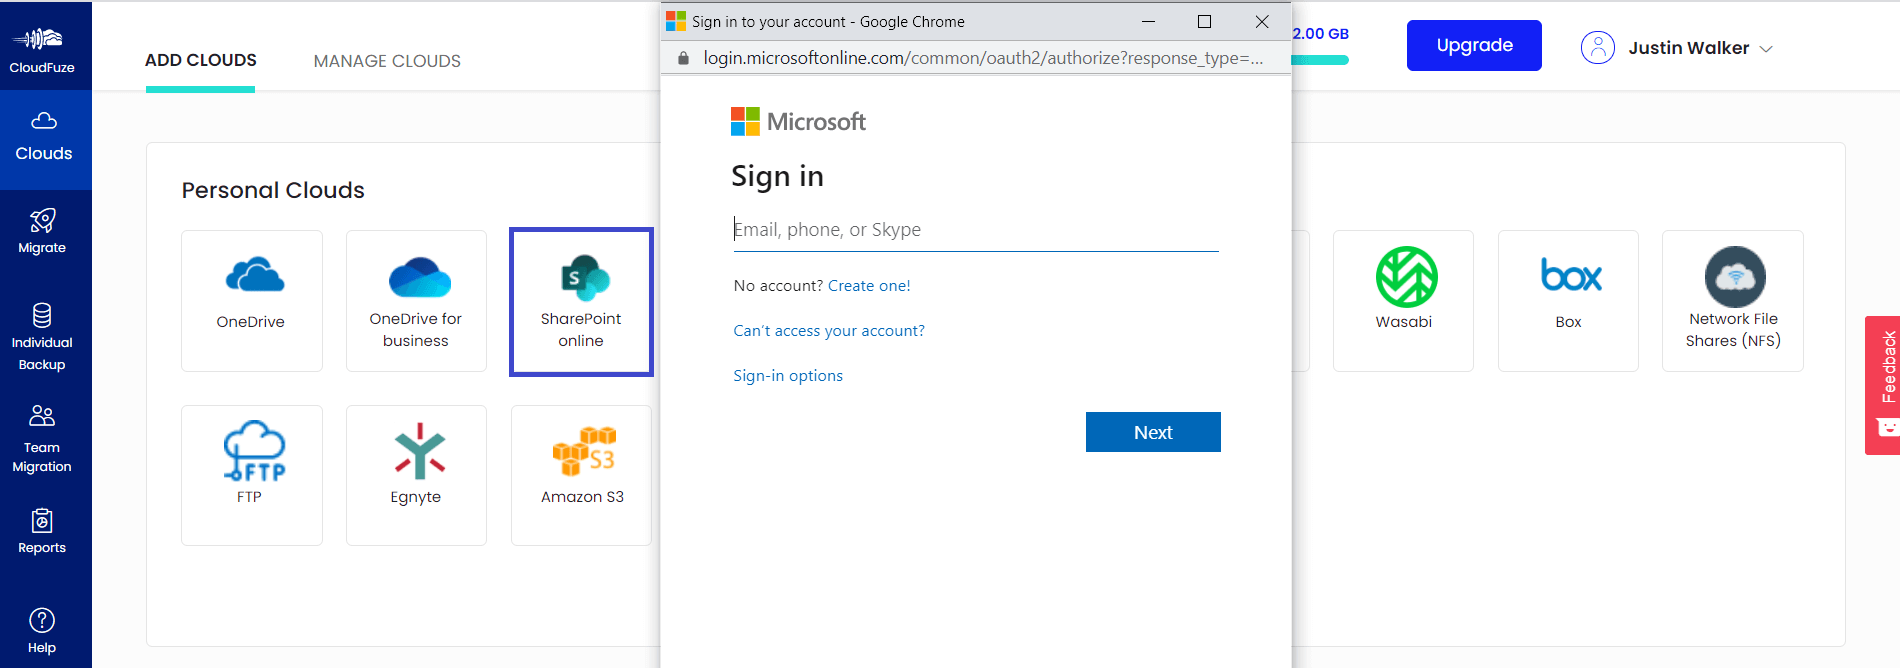Screen dimensions: 1900x668
Task: Click the Microsoft logo in sign-in popup
Action: tap(798, 122)
